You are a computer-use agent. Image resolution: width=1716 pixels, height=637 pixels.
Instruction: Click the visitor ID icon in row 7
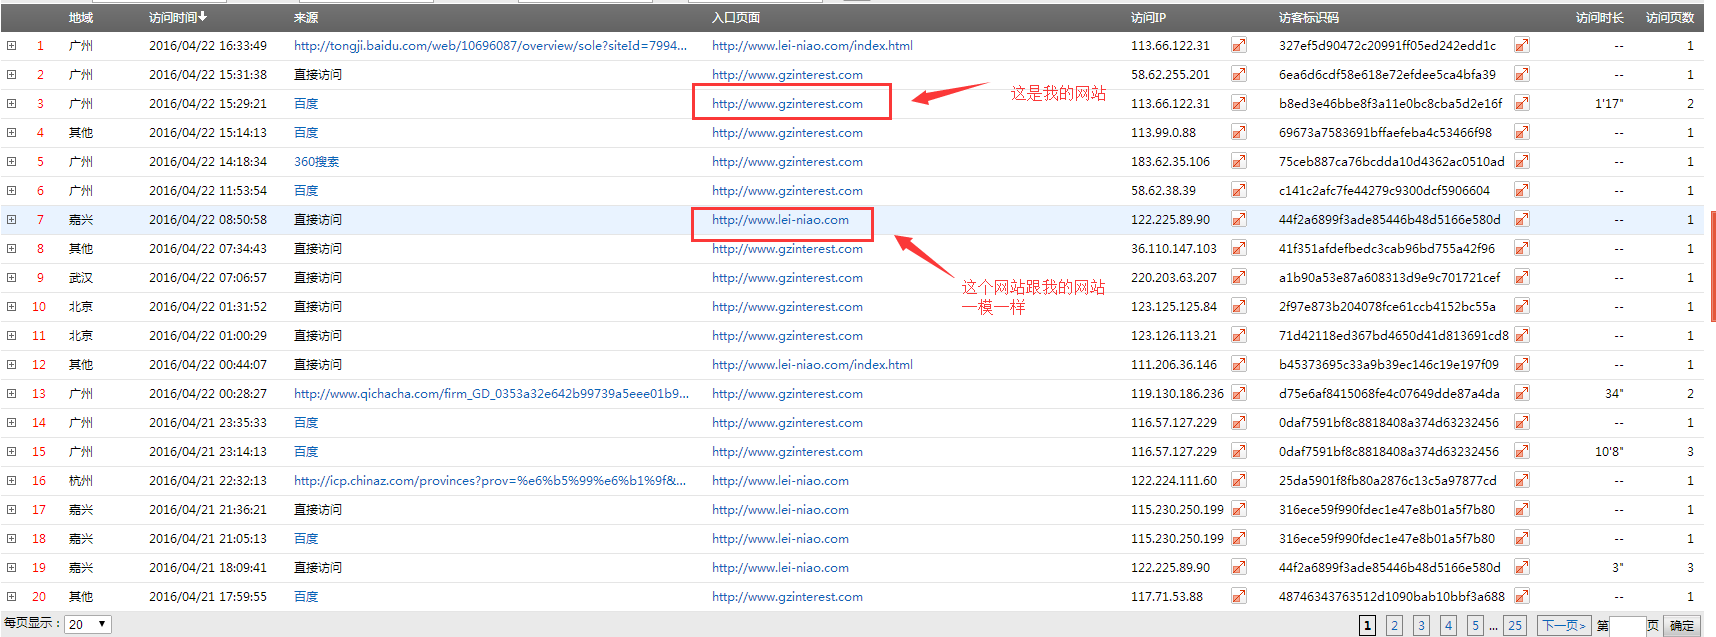point(1521,219)
